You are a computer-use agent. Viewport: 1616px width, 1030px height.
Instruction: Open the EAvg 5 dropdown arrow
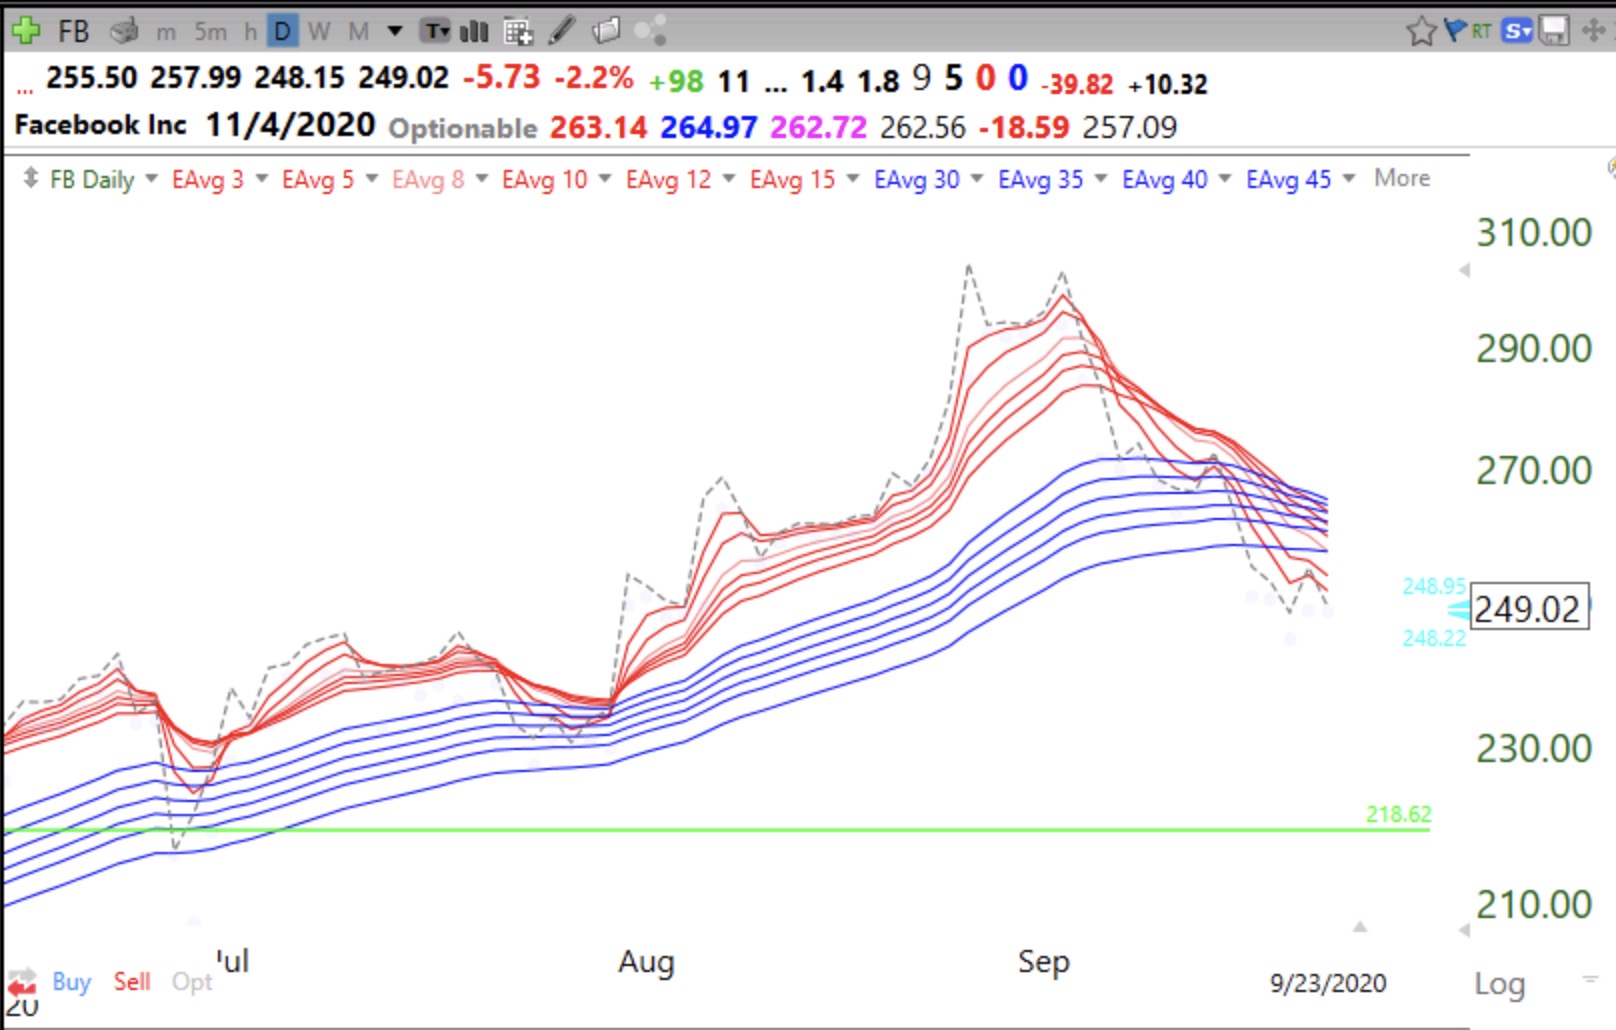[372, 178]
